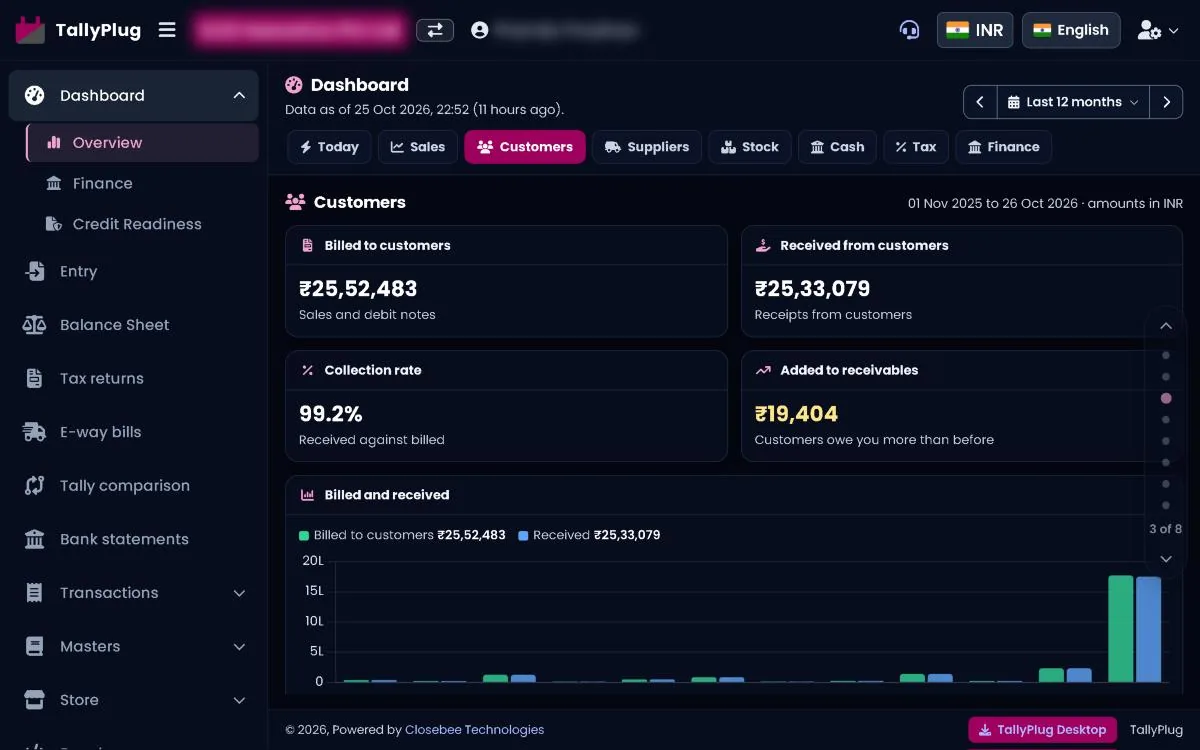Switch to Suppliers tab
The width and height of the screenshot is (1200, 750).
[647, 147]
